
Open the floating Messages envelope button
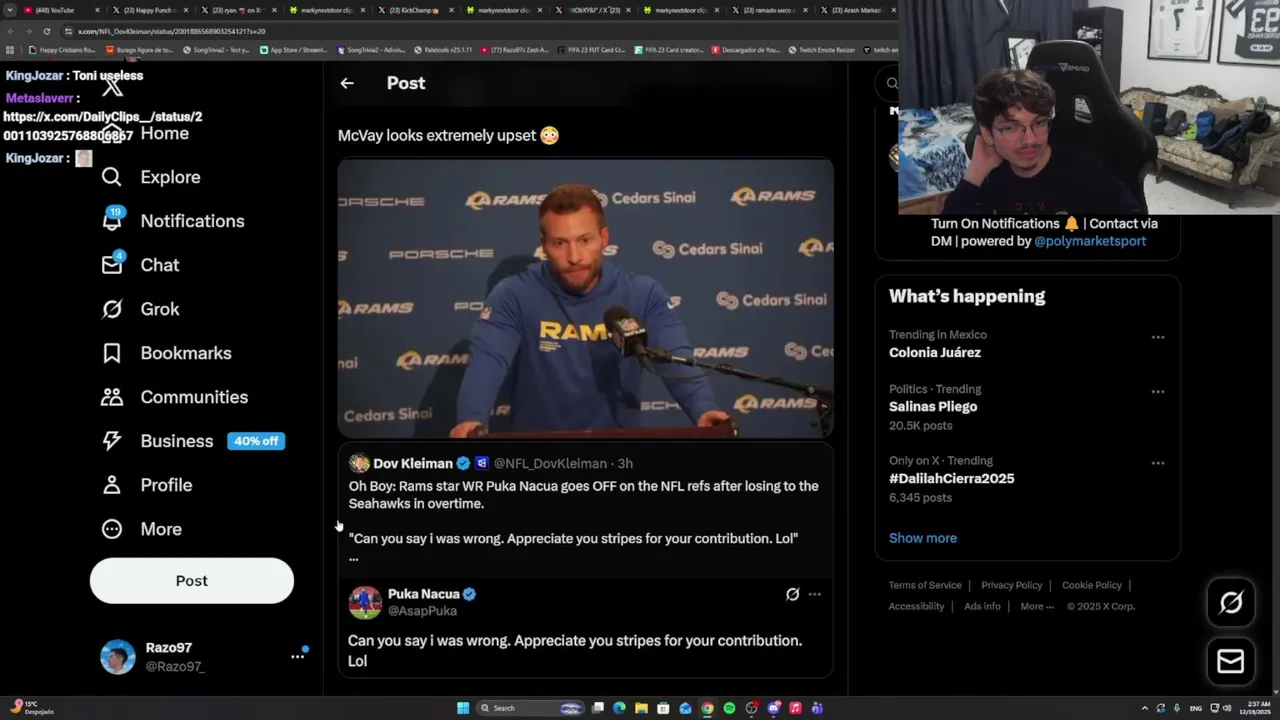(x=1231, y=661)
